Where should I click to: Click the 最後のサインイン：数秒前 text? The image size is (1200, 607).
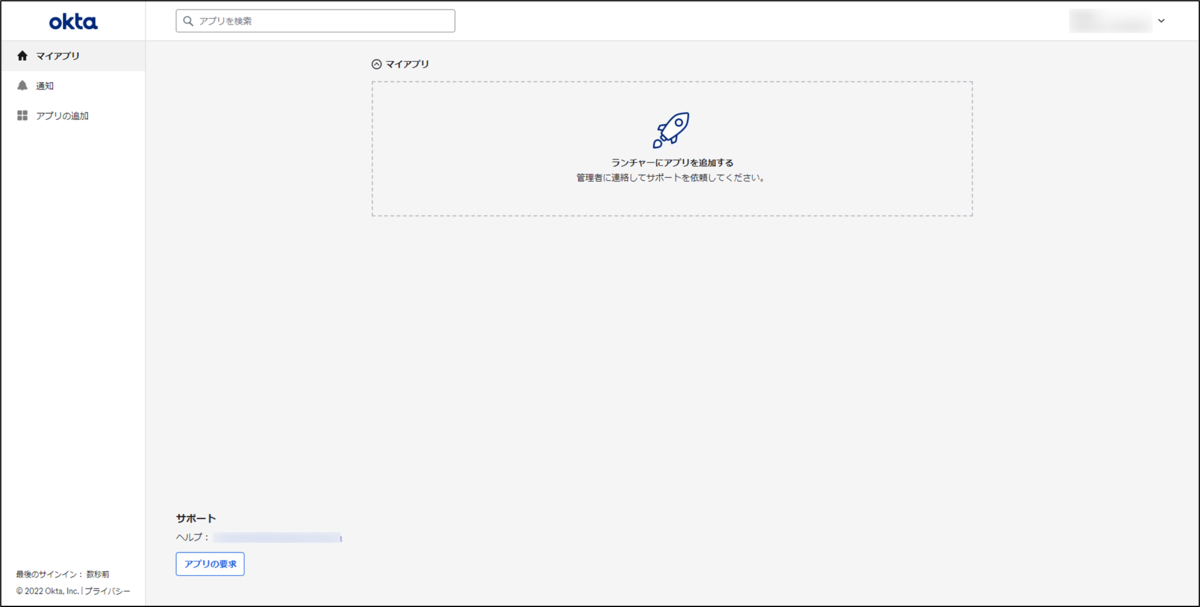pyautogui.click(x=63, y=574)
